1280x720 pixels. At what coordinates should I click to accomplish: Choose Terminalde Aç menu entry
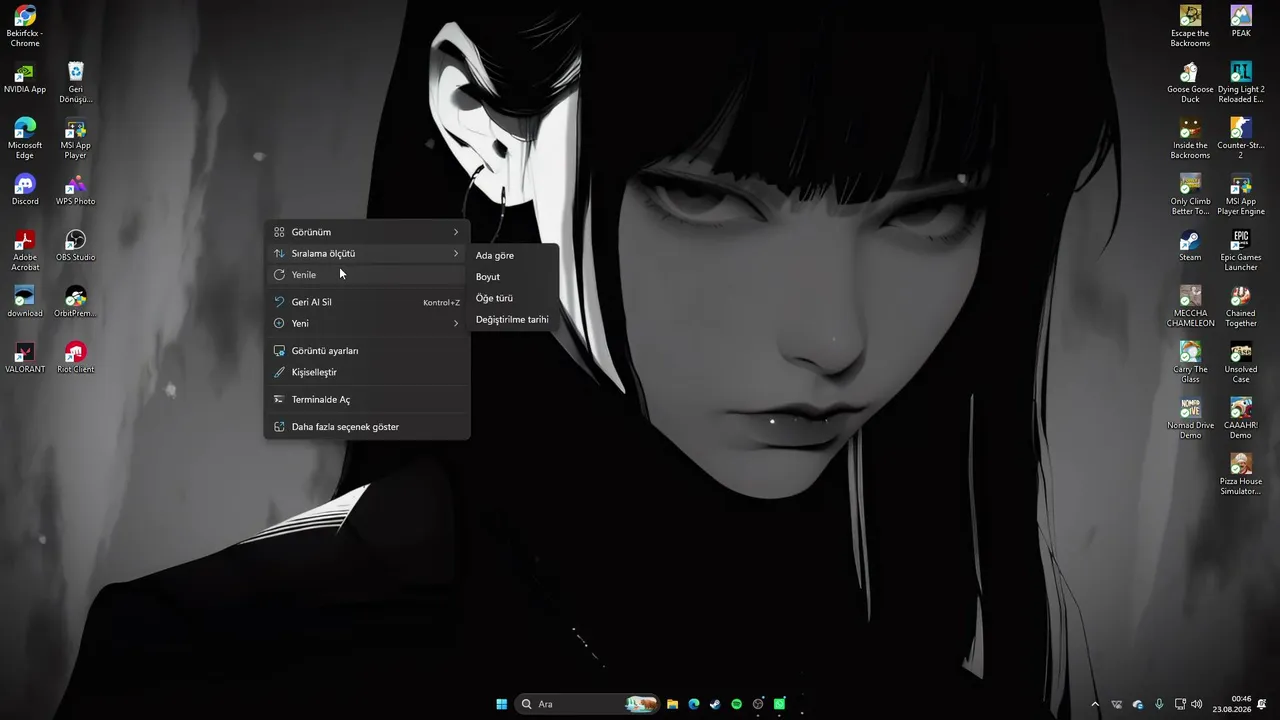pyautogui.click(x=367, y=400)
